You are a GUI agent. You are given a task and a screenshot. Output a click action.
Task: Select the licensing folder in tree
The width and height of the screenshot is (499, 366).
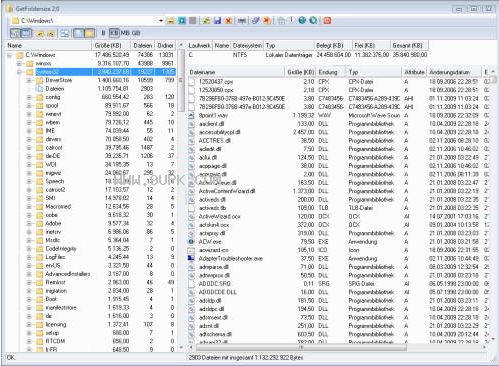coord(56,324)
